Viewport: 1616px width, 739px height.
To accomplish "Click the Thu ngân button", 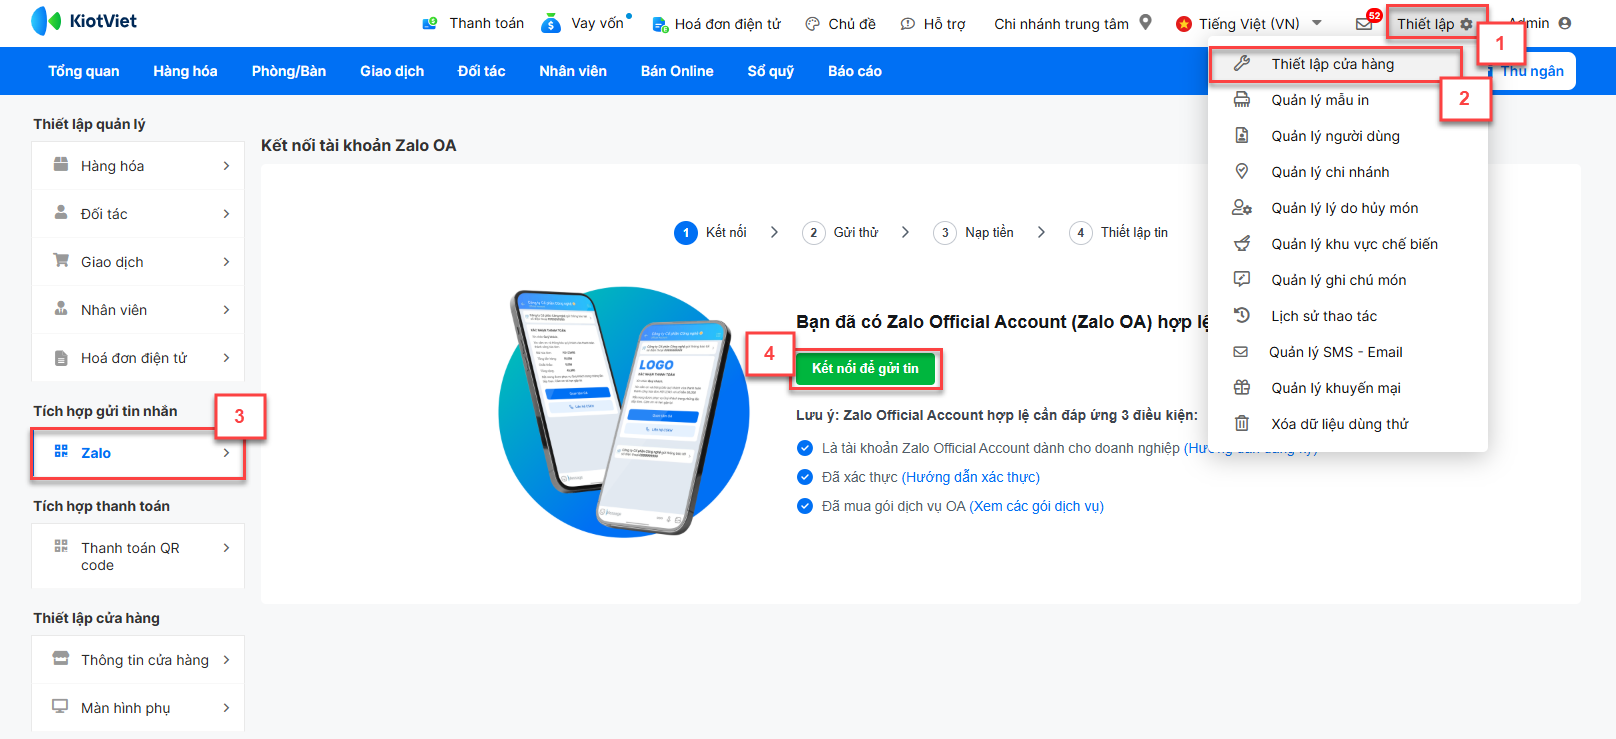I will 1532,71.
